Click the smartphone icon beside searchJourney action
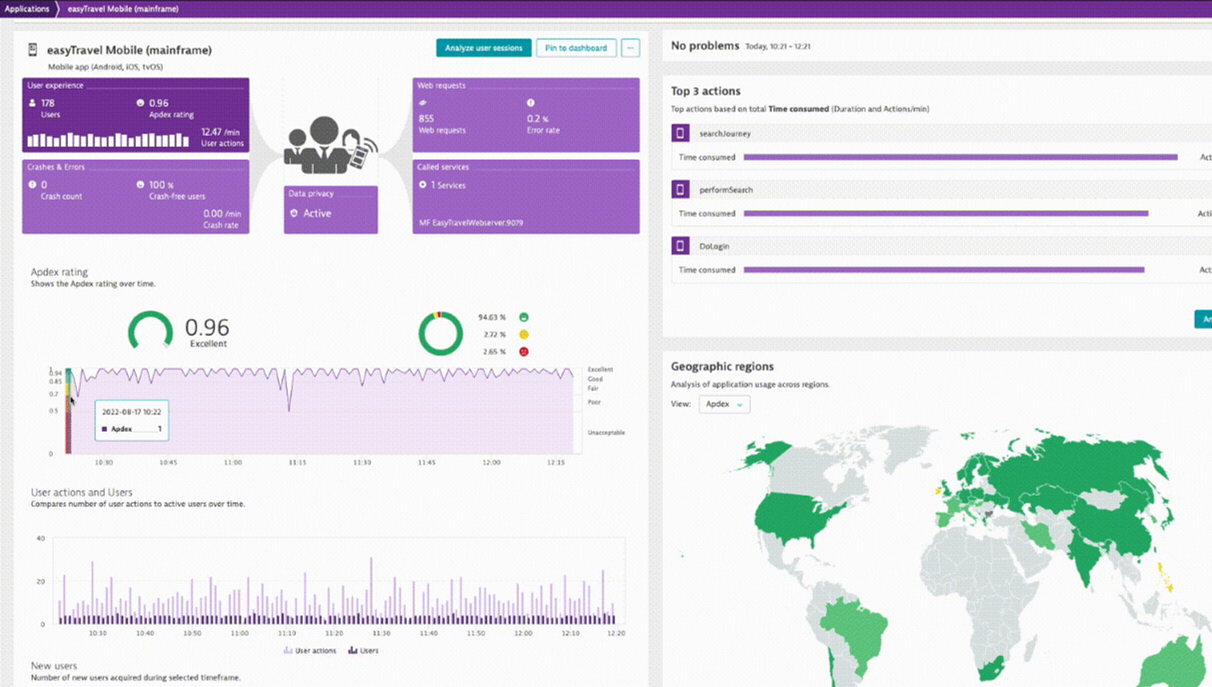The image size is (1212, 687). pyautogui.click(x=682, y=132)
